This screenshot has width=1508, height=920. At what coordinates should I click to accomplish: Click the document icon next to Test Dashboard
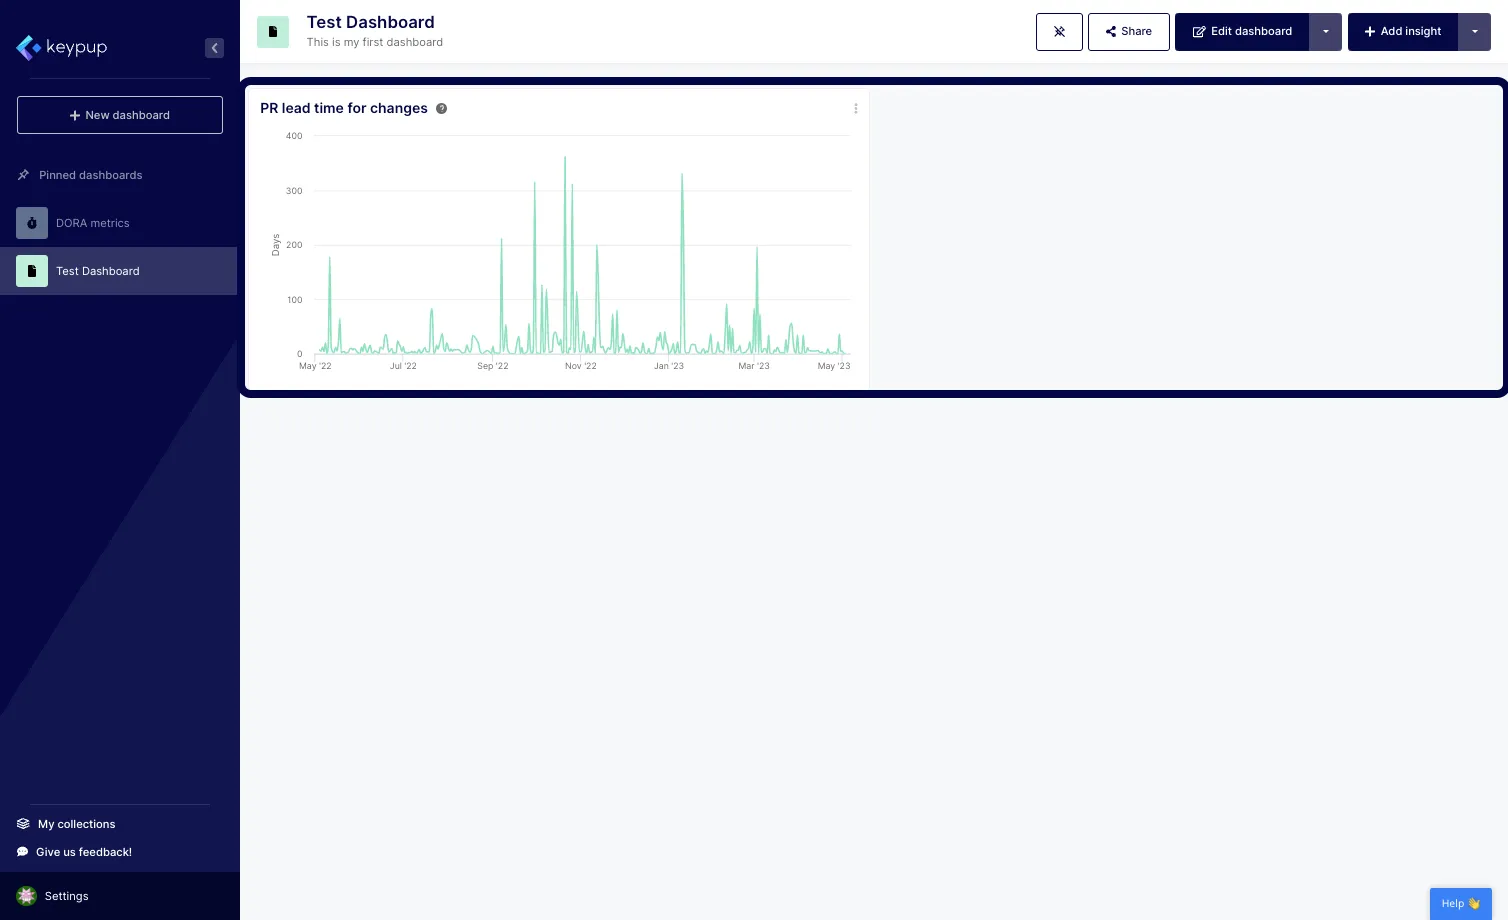tap(32, 271)
